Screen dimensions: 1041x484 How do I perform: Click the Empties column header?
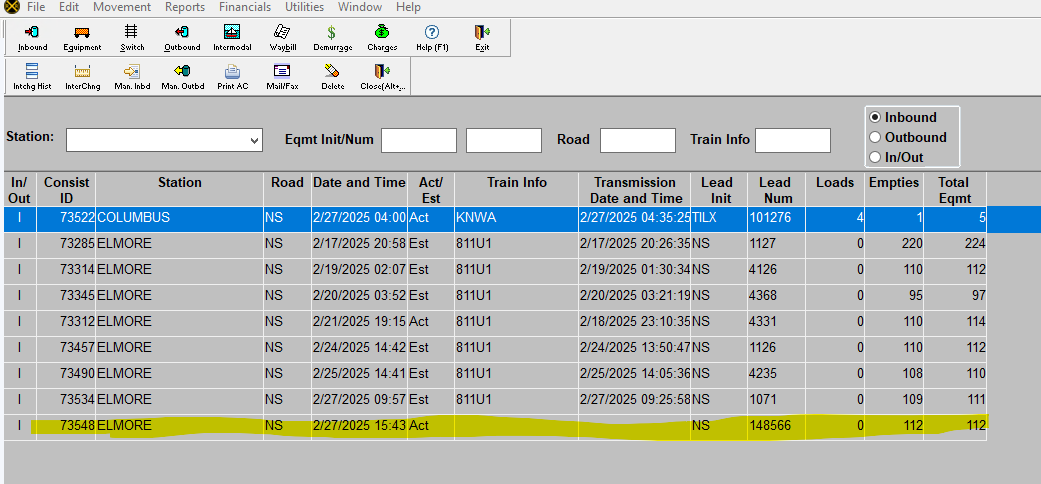(x=894, y=190)
